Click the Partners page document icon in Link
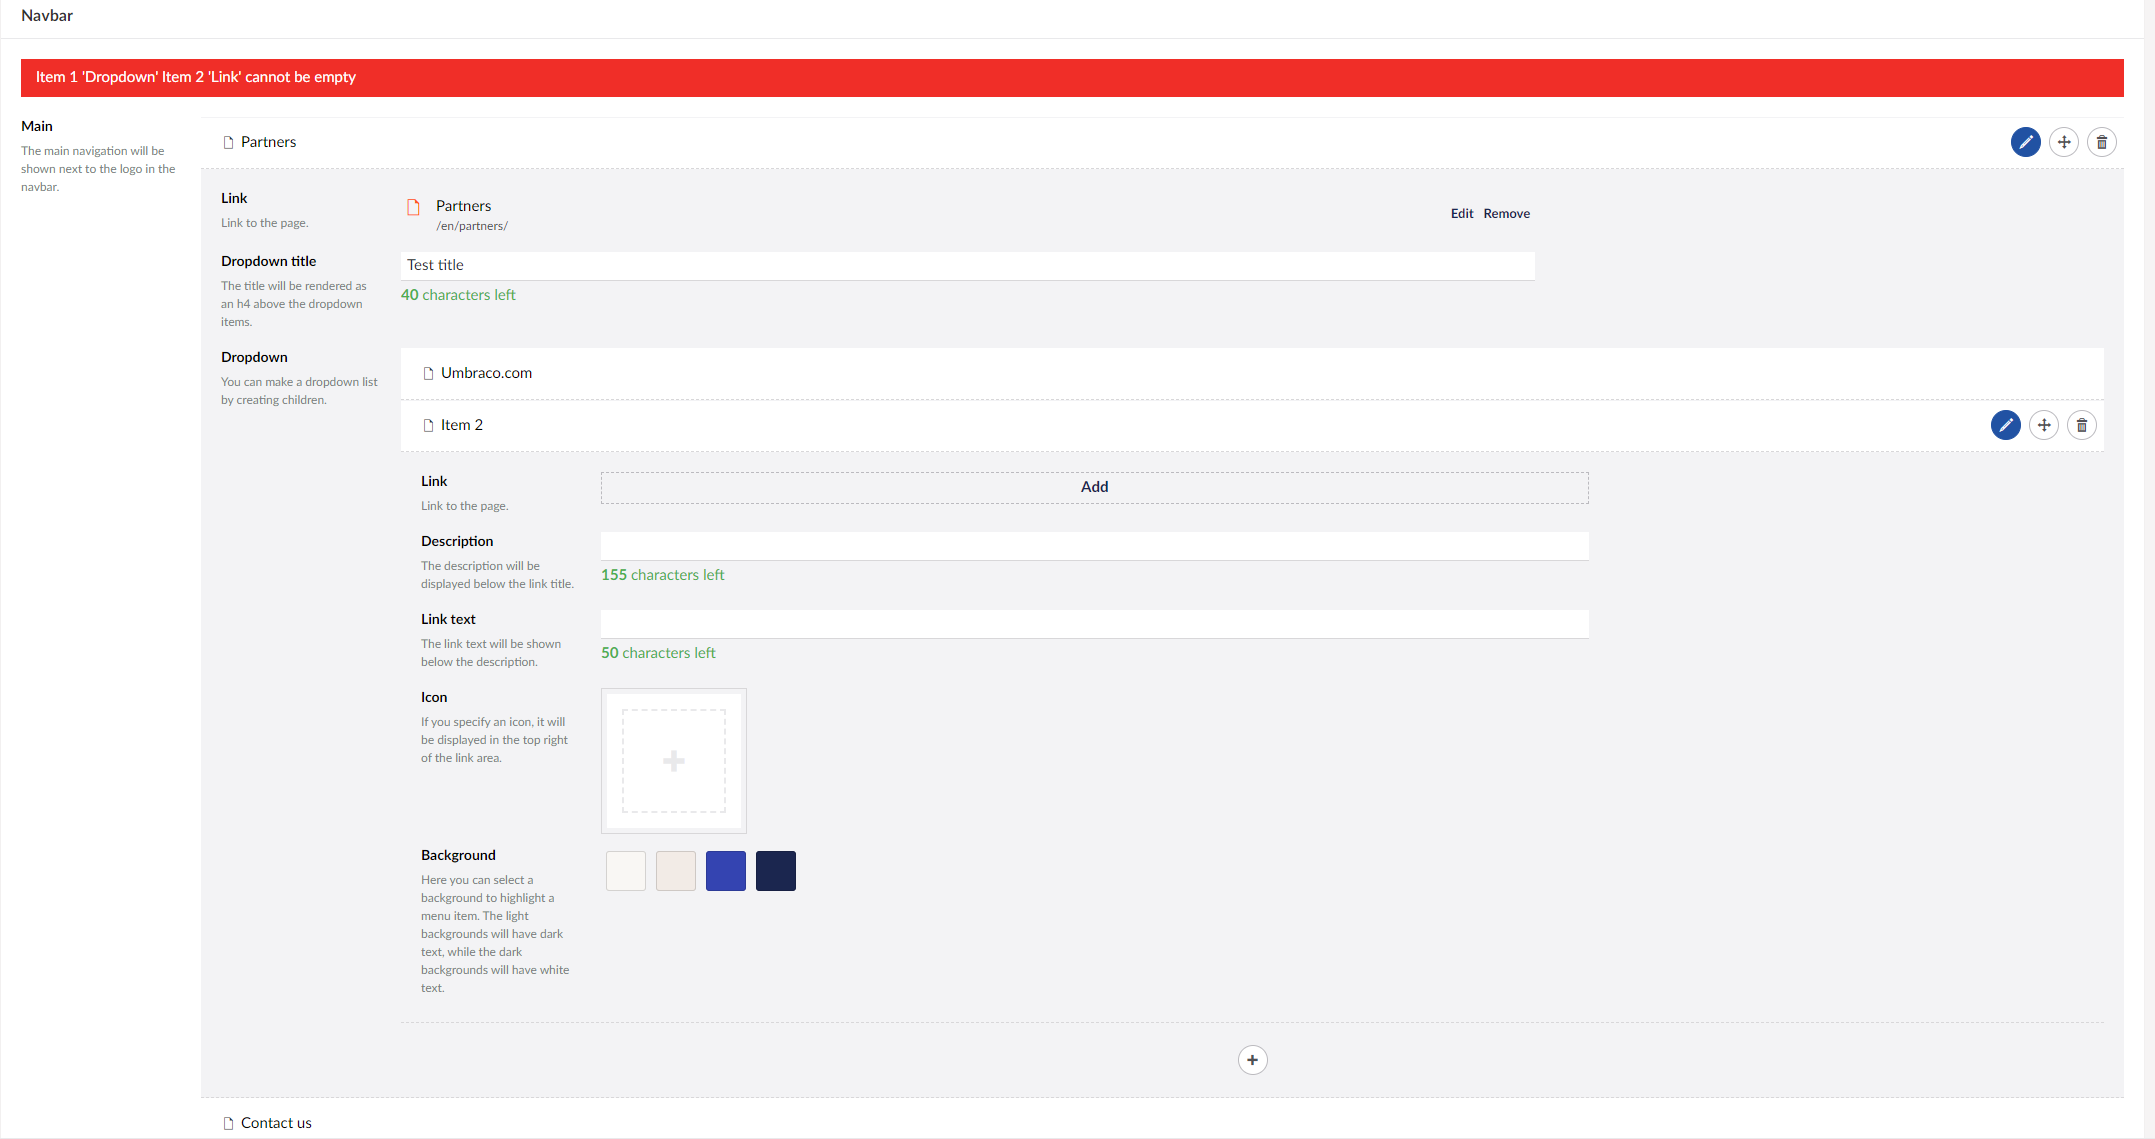2155x1139 pixels. click(413, 207)
